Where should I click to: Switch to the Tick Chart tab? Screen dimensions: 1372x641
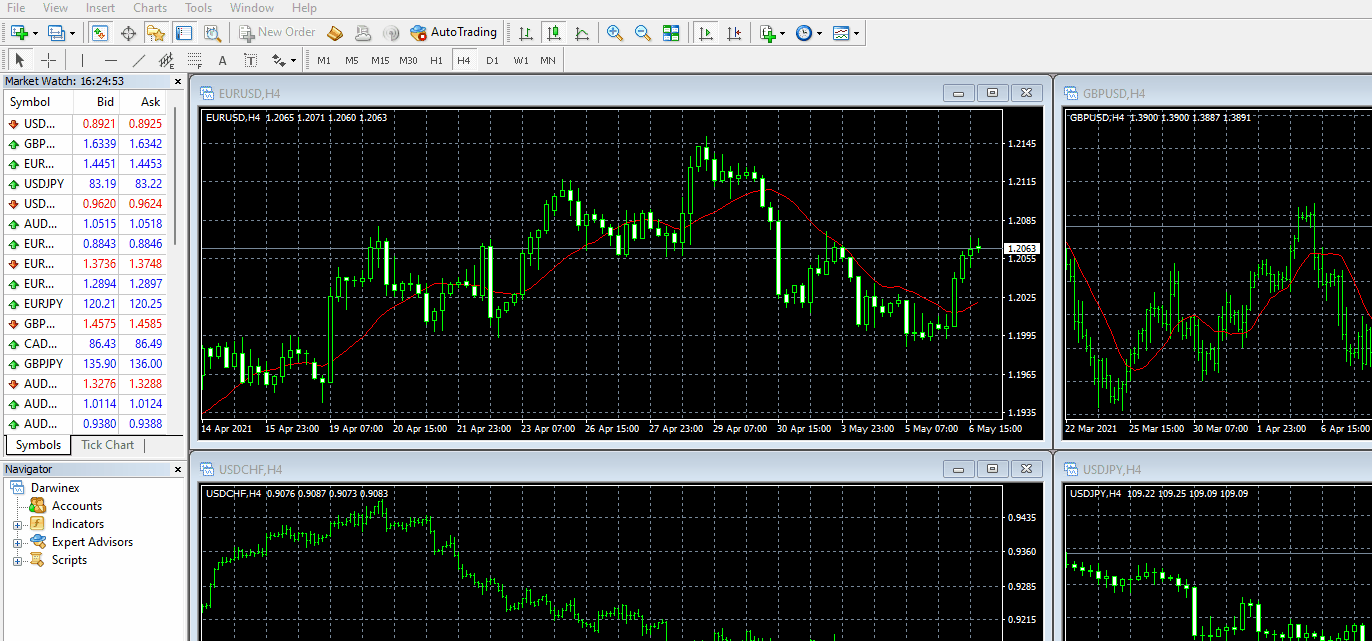(107, 444)
